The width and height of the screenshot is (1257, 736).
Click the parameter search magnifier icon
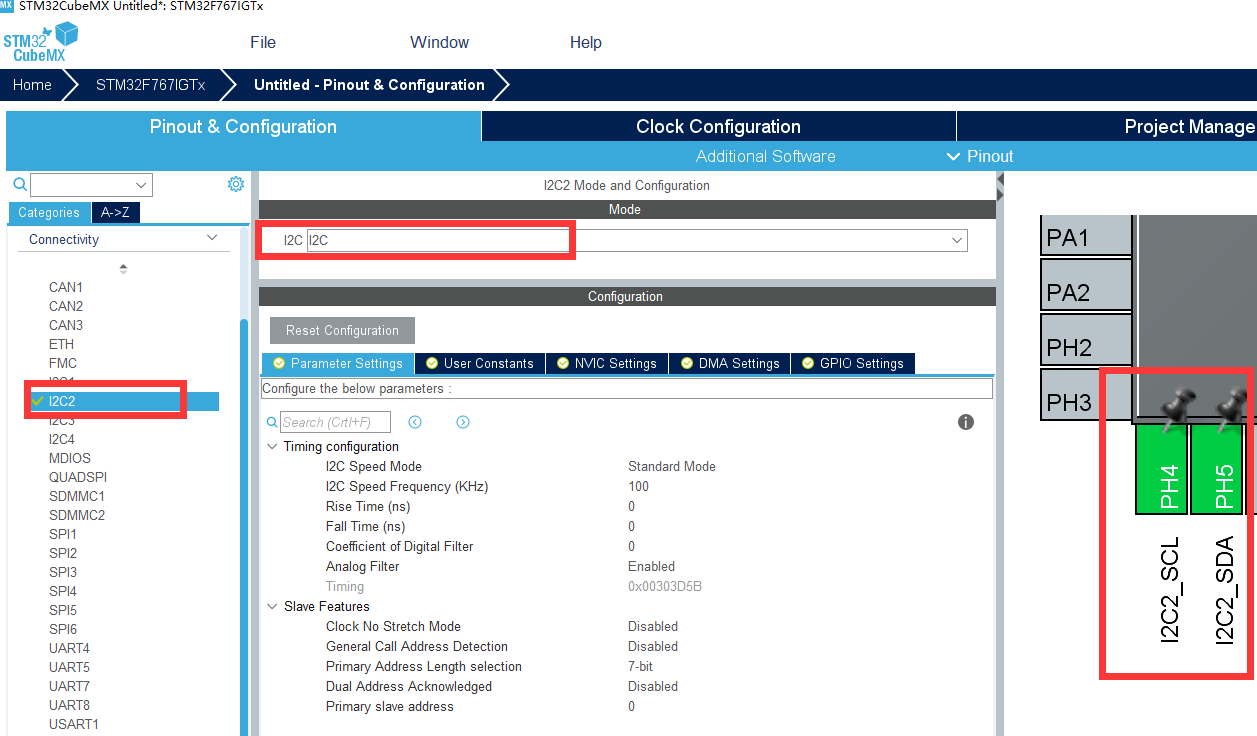point(273,422)
